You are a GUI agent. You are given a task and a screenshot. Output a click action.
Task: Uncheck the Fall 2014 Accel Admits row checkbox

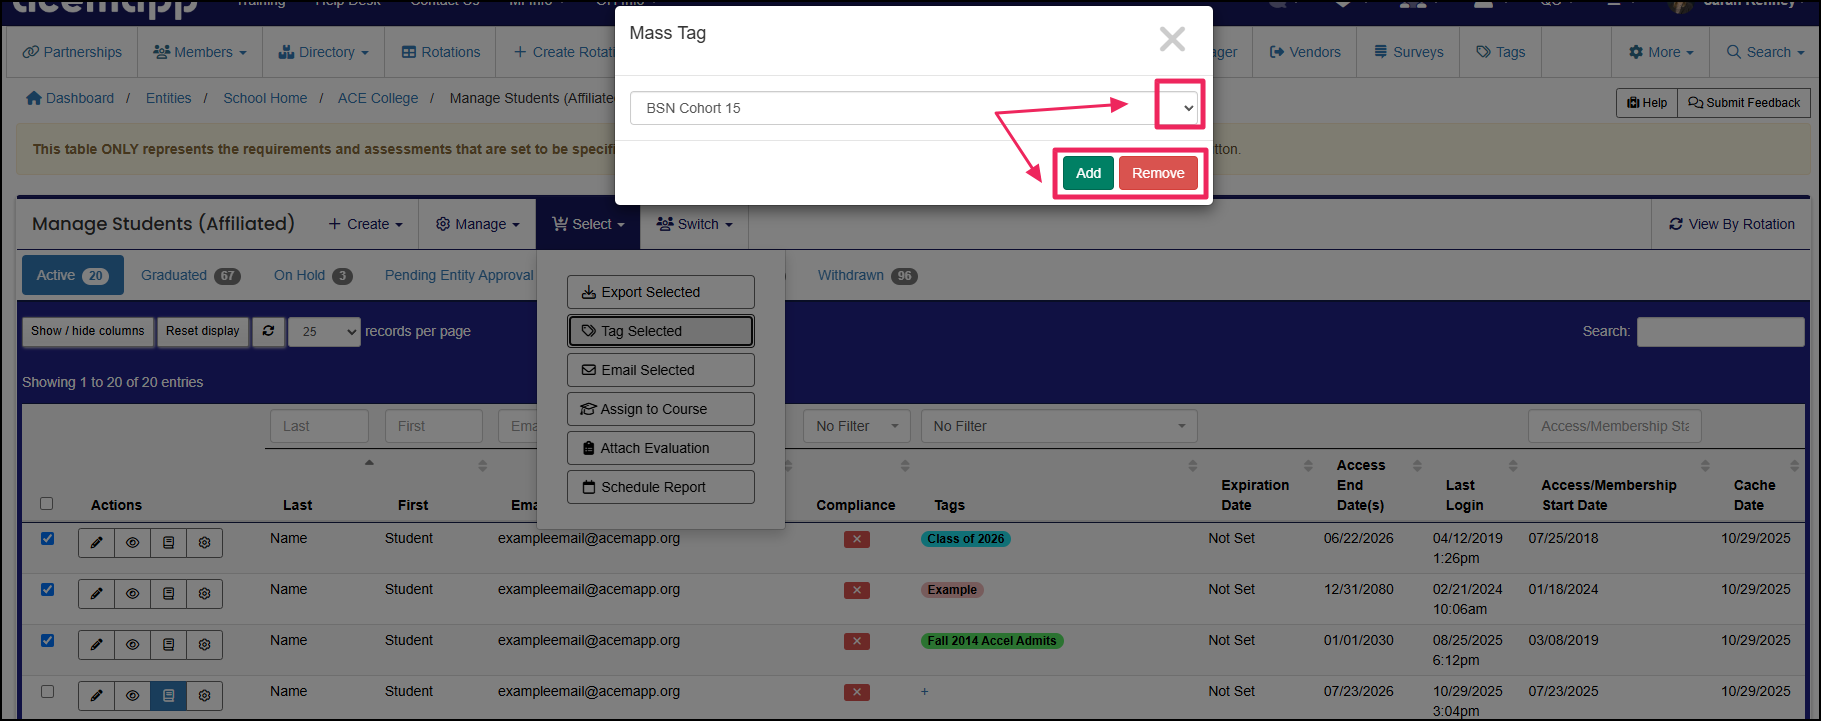(x=47, y=640)
